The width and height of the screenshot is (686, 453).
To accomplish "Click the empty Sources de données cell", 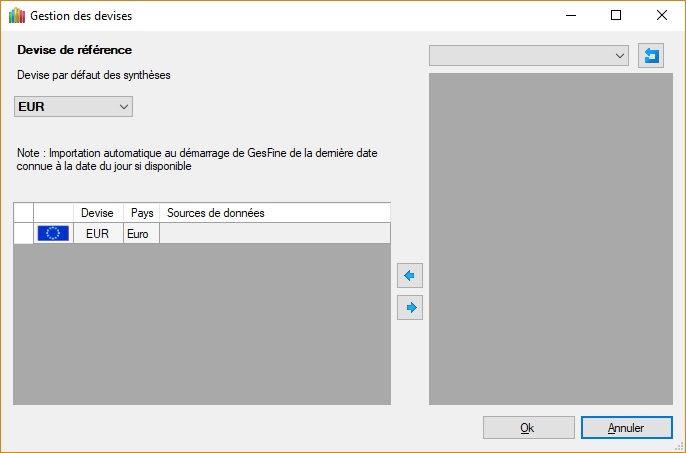I will pyautogui.click(x=274, y=233).
